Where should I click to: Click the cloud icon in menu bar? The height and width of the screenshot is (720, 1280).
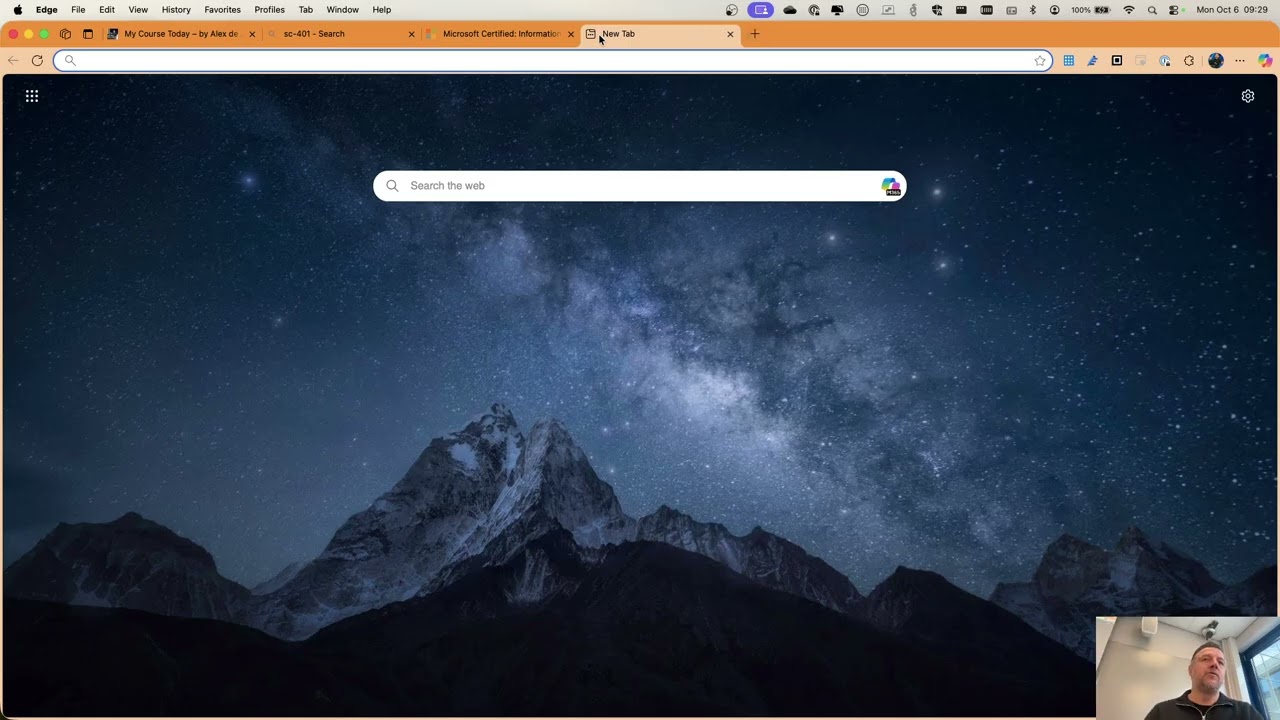pyautogui.click(x=790, y=10)
